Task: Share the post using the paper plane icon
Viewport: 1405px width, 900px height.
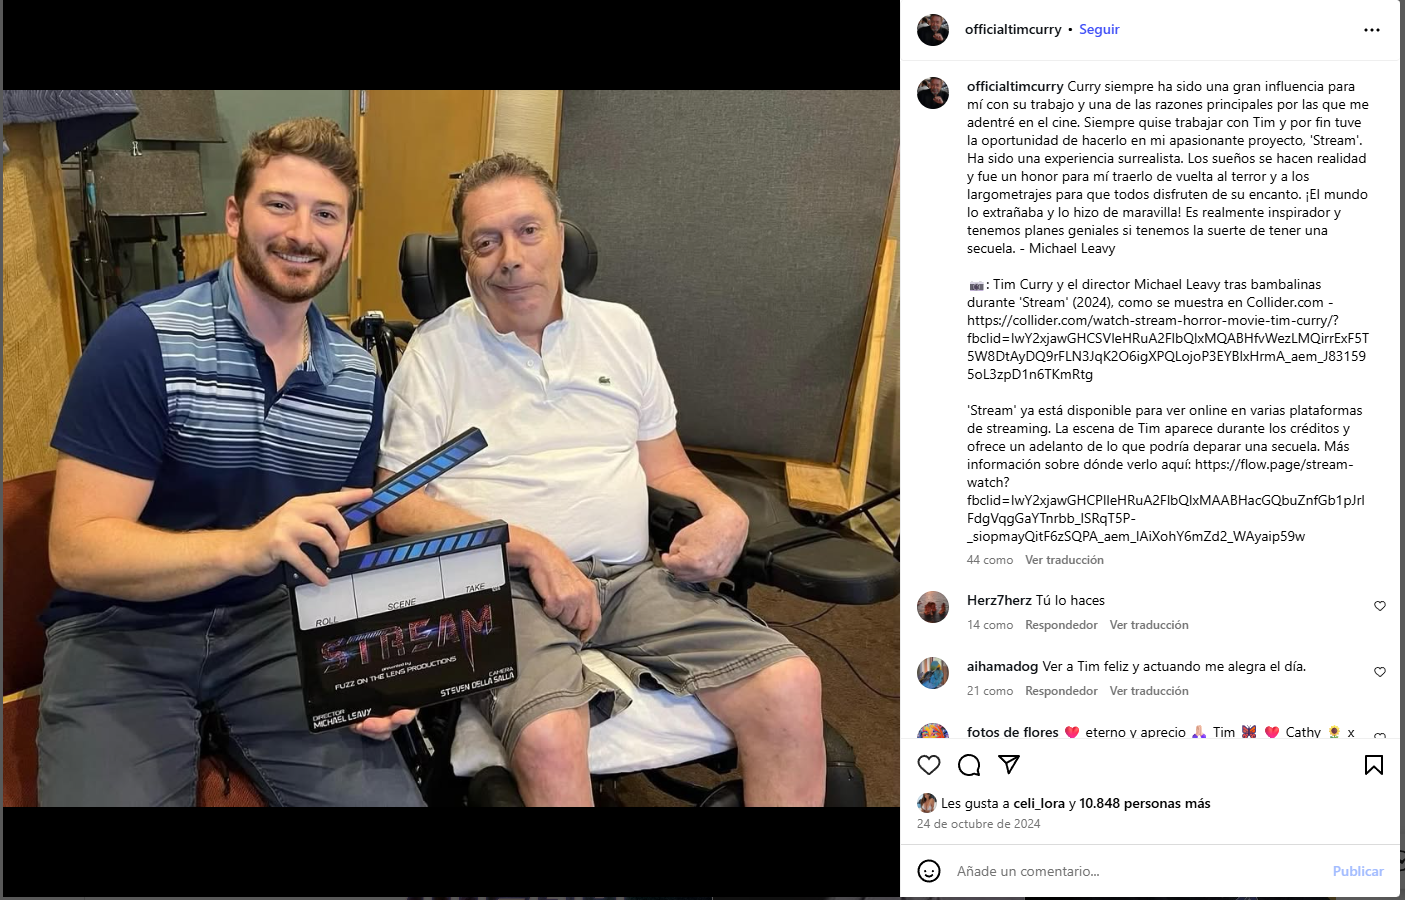Action: tap(1009, 765)
